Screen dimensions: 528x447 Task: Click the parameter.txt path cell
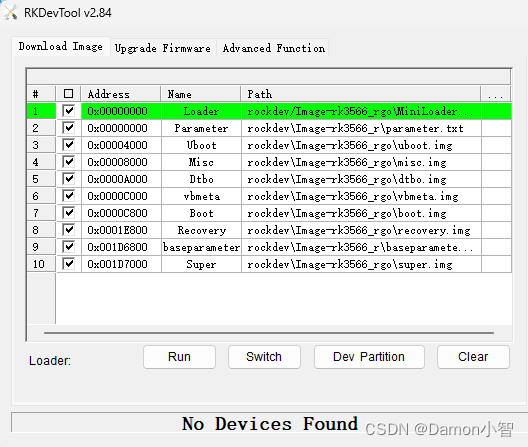tap(361, 128)
